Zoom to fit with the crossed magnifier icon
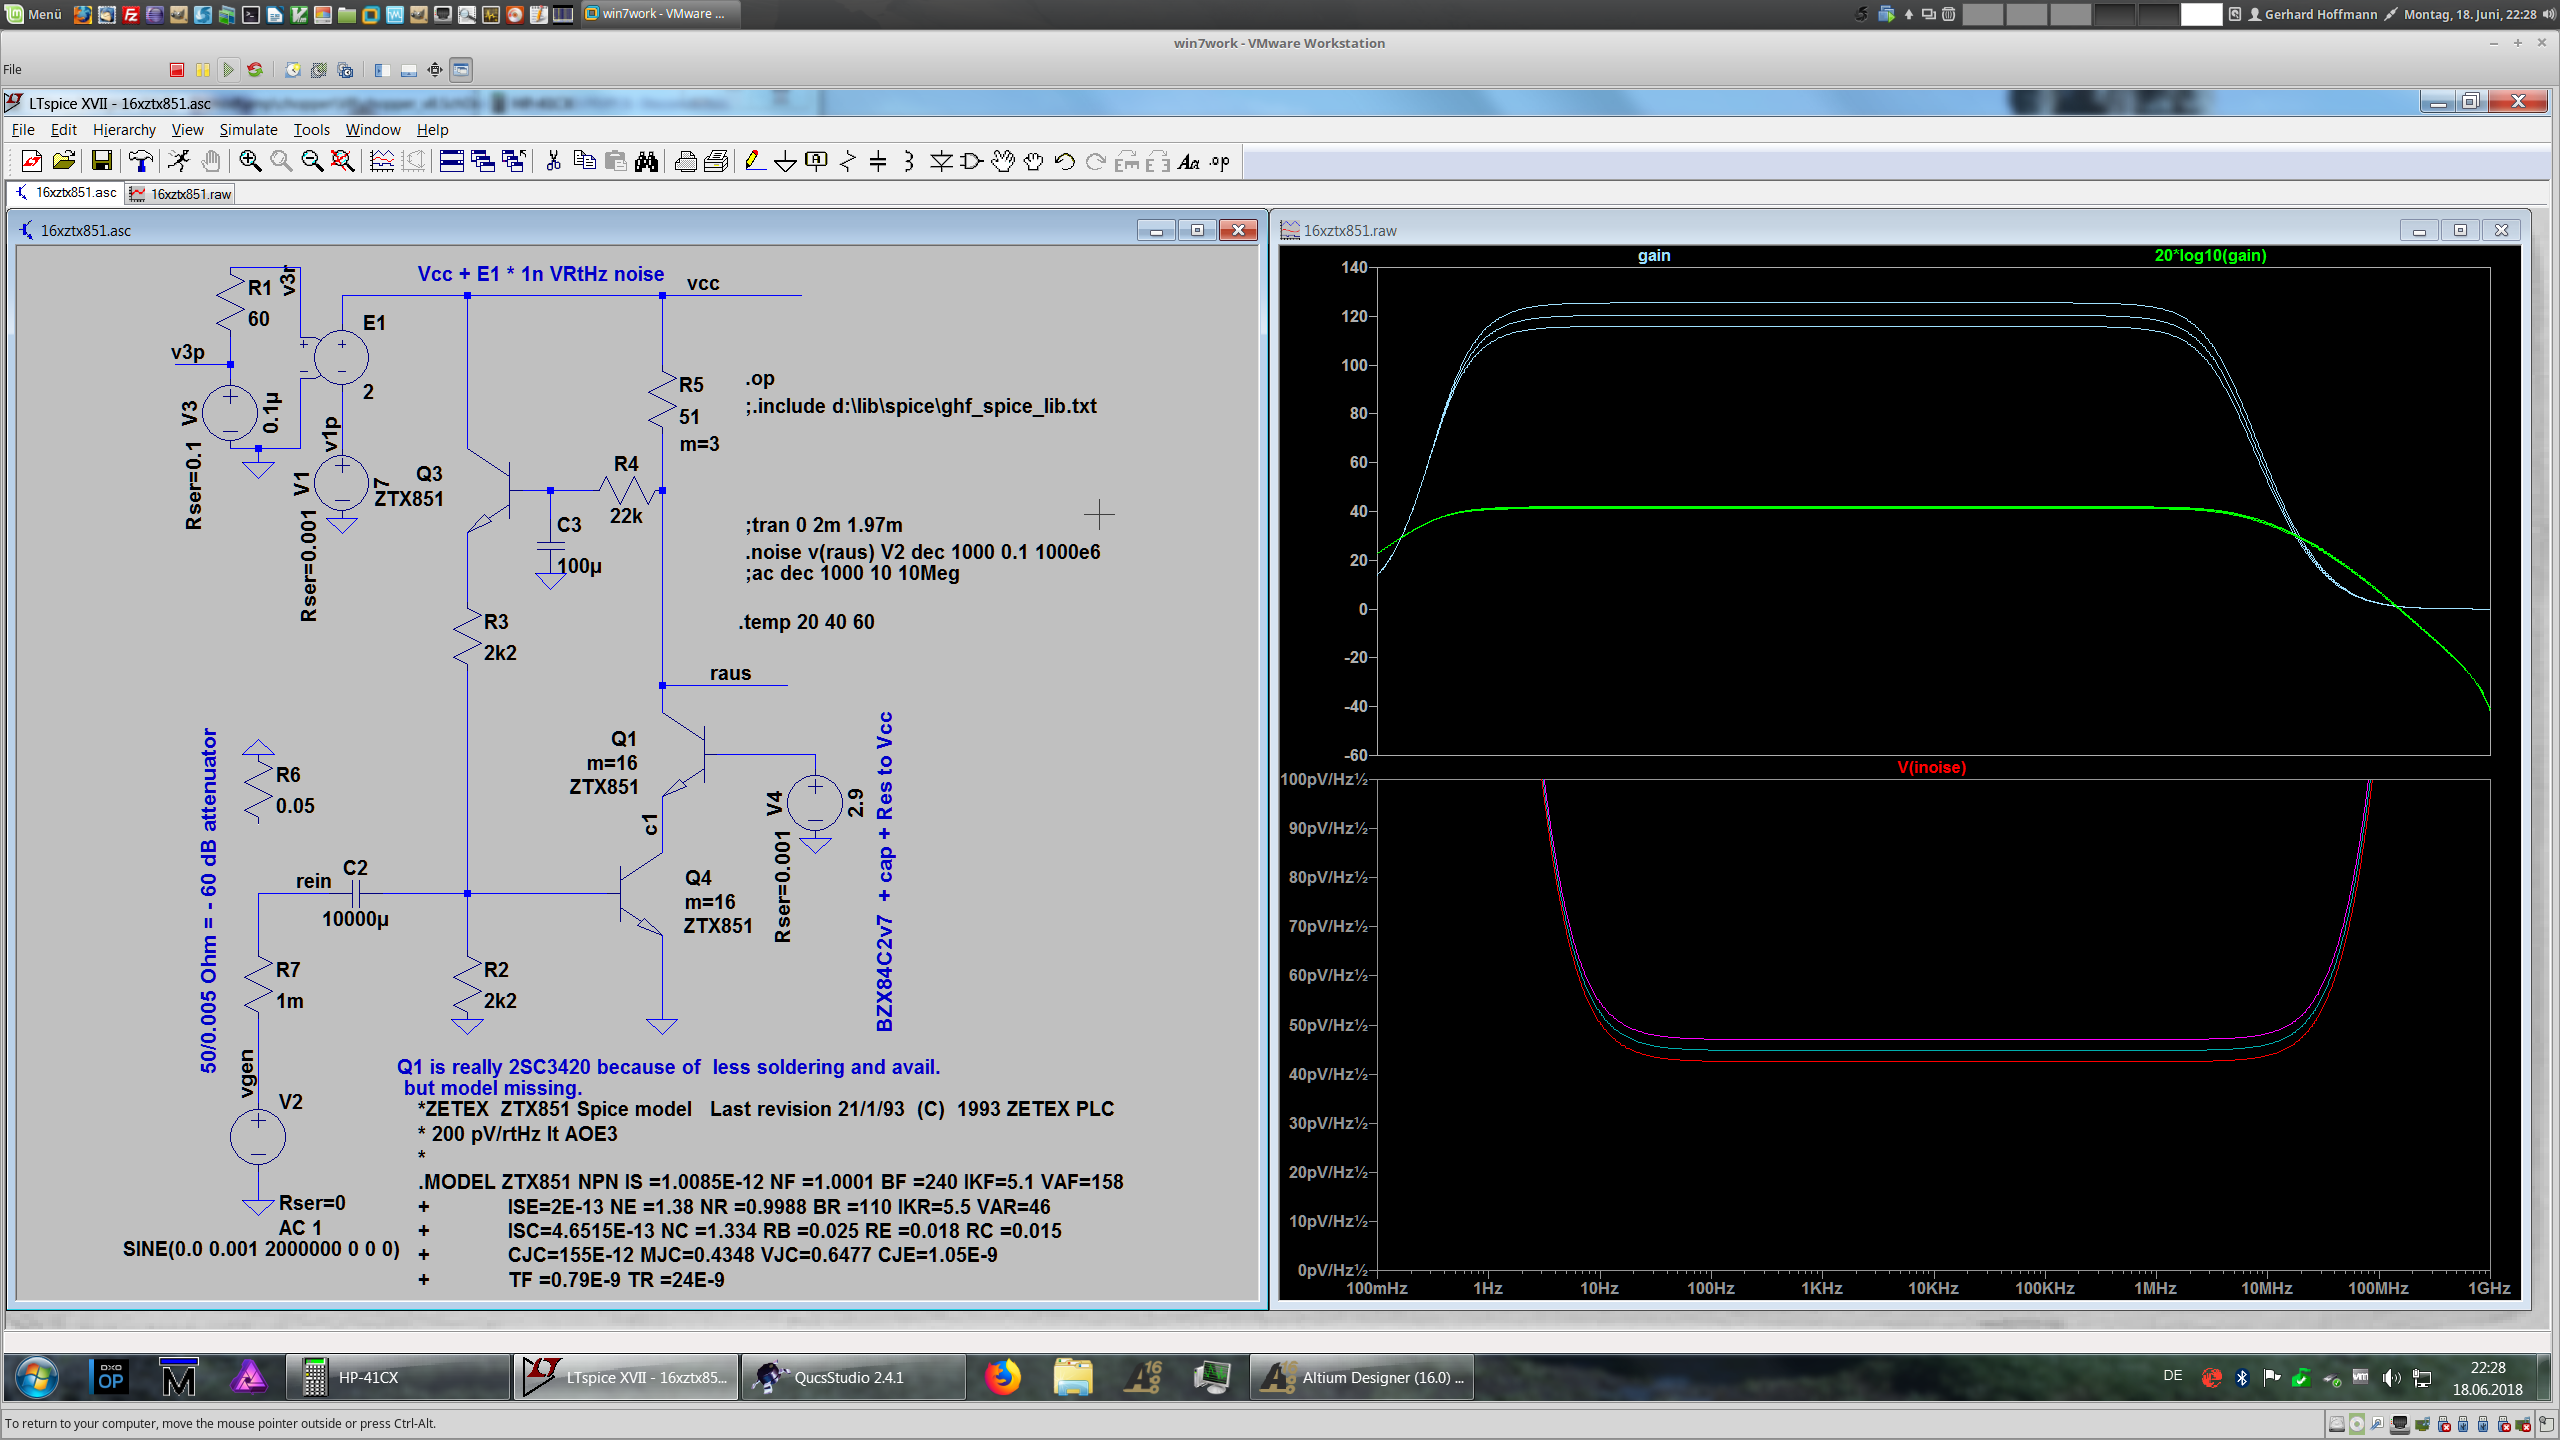Screen dimensions: 2560x1440 [343, 161]
